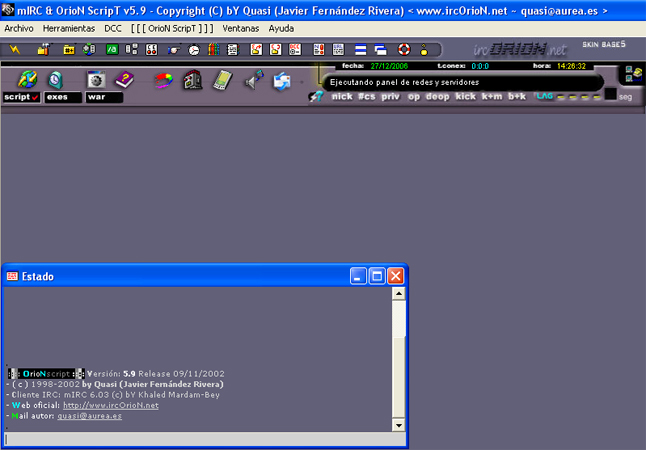Click the pointing hand finger icon
Viewport: 646px width, 450px height.
coord(173,50)
